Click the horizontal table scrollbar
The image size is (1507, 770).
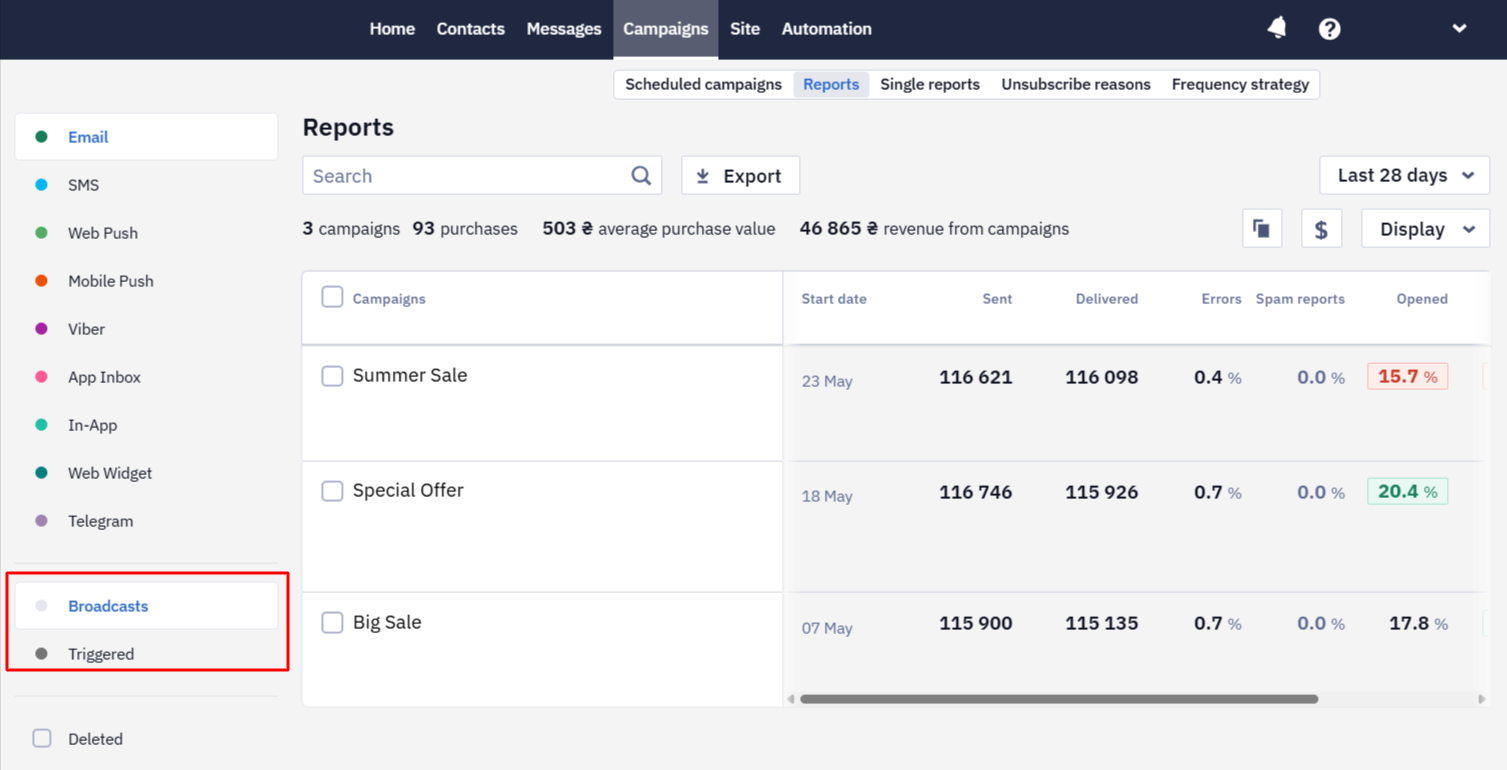[x=1059, y=699]
